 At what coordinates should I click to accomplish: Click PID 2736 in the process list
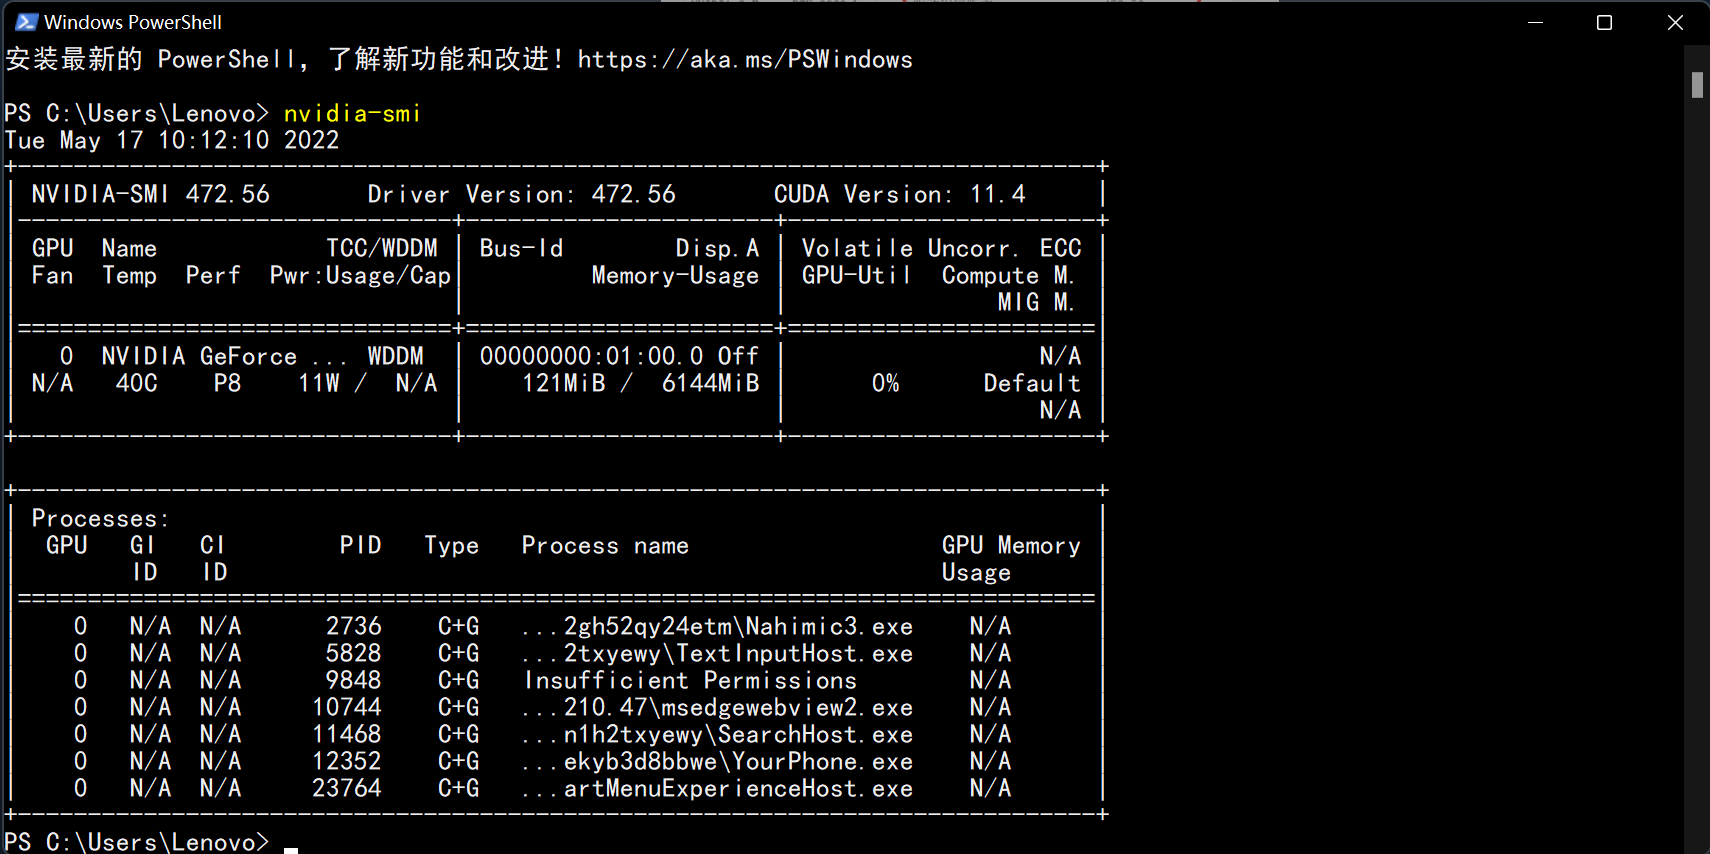(354, 627)
